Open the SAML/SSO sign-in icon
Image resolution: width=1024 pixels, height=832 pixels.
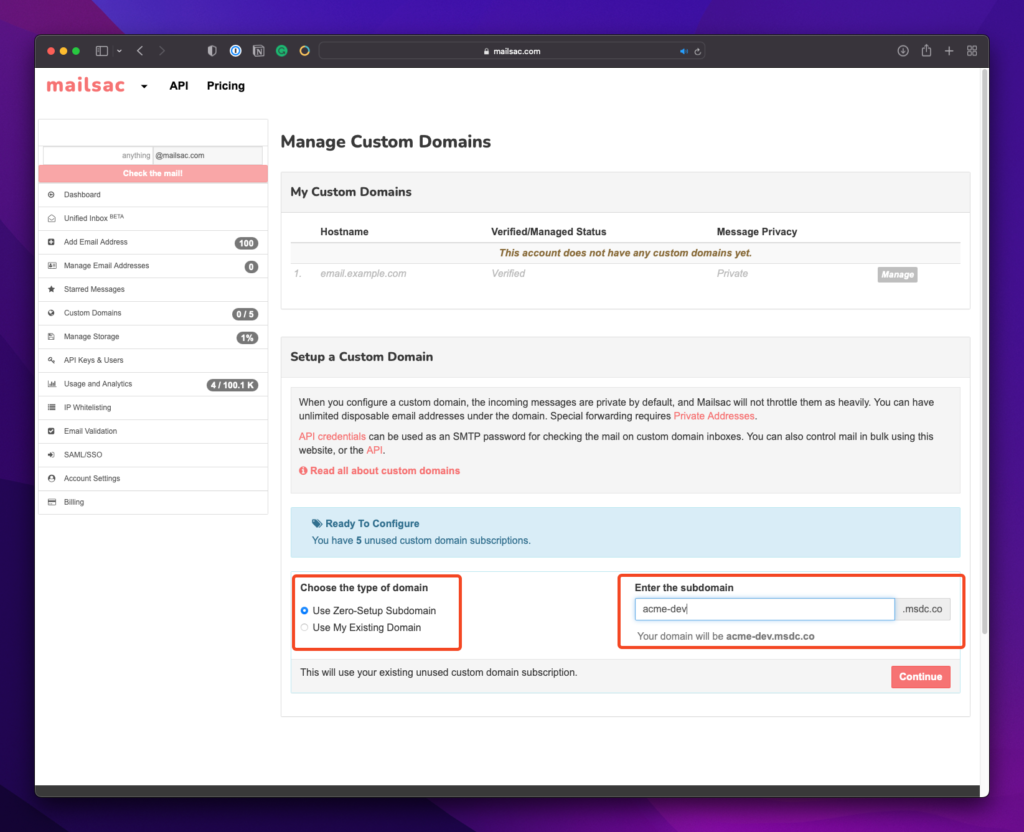click(52, 455)
